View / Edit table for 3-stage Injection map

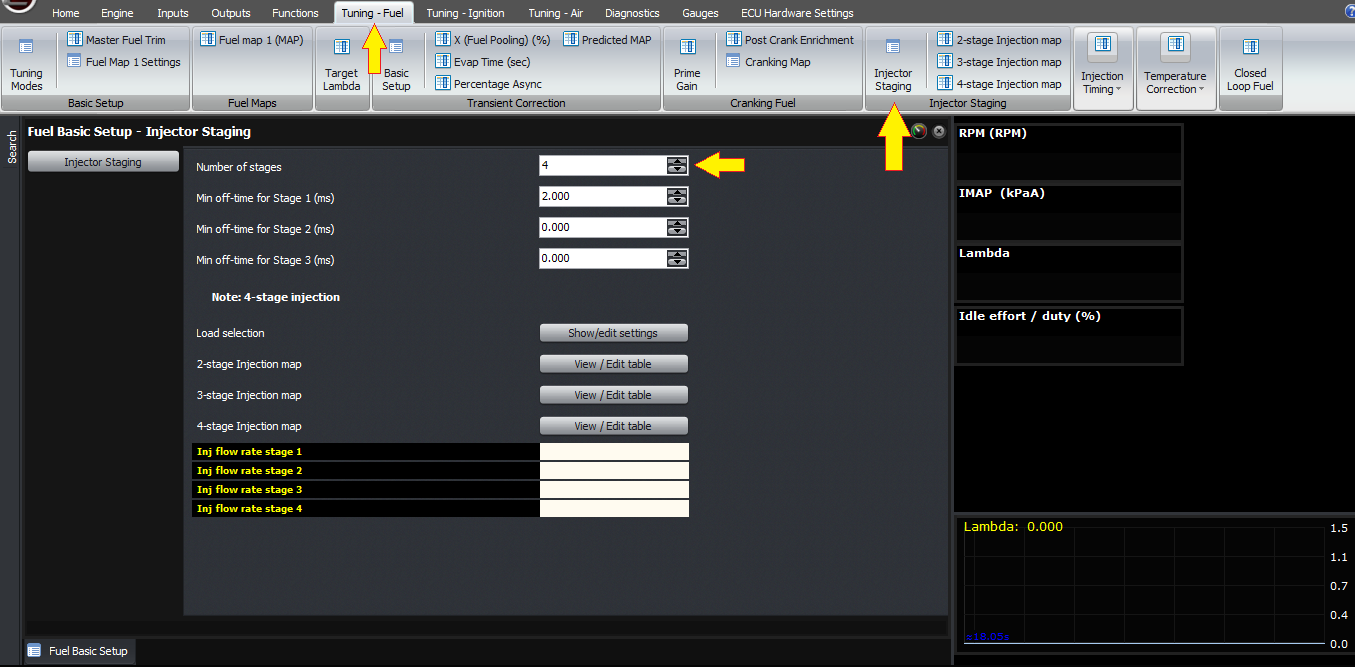pos(614,395)
